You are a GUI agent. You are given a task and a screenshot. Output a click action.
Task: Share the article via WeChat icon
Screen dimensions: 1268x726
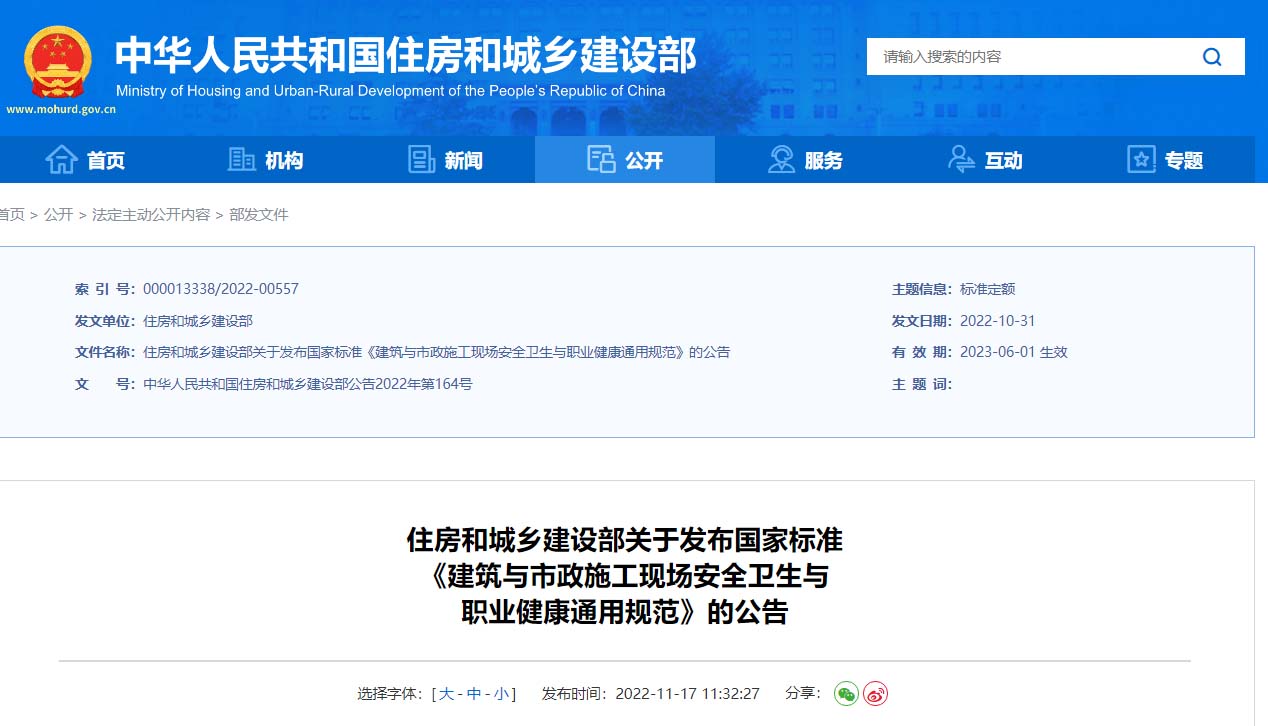click(846, 694)
